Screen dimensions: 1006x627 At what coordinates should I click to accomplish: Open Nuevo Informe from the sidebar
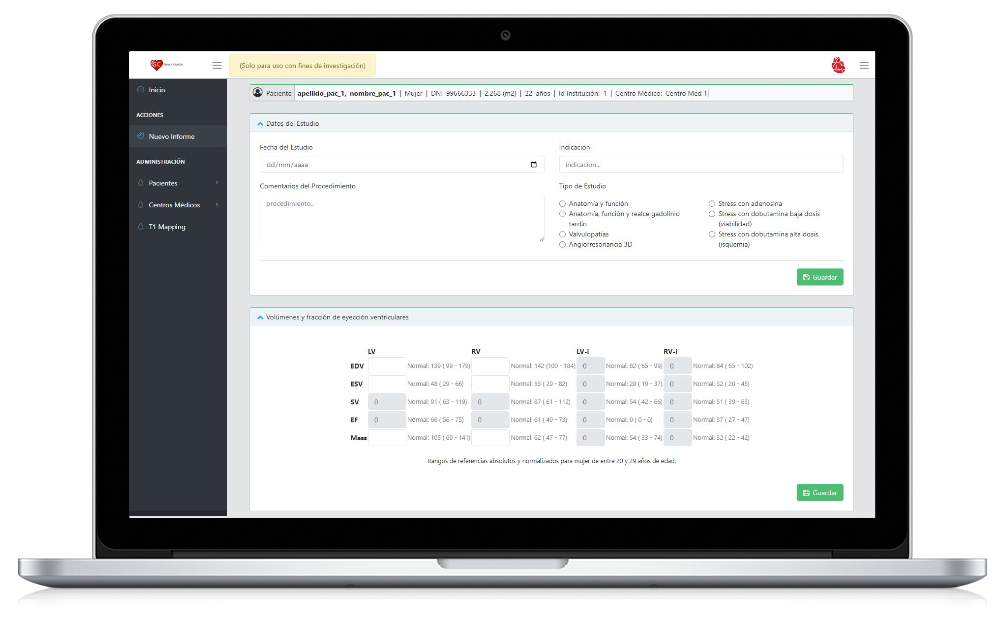pos(171,136)
